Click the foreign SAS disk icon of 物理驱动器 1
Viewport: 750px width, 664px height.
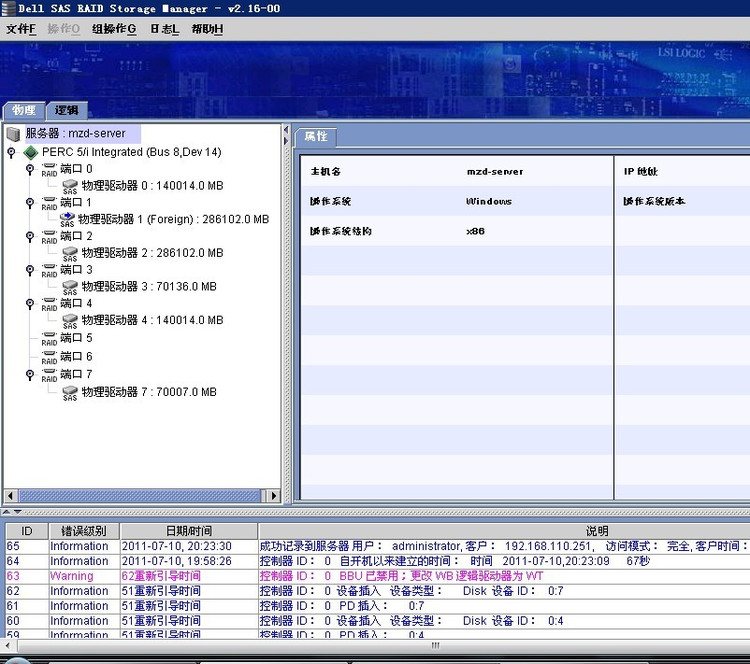[67, 220]
